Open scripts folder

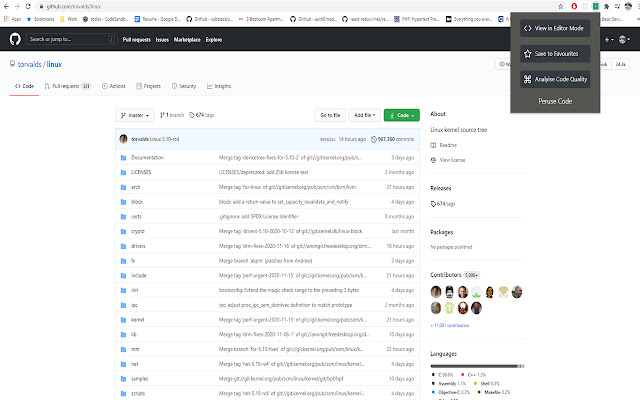[x=138, y=393]
